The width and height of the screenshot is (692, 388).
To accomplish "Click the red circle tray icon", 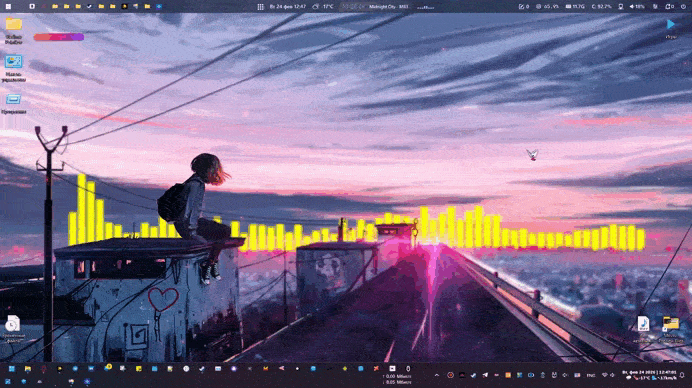I will [x=450, y=375].
